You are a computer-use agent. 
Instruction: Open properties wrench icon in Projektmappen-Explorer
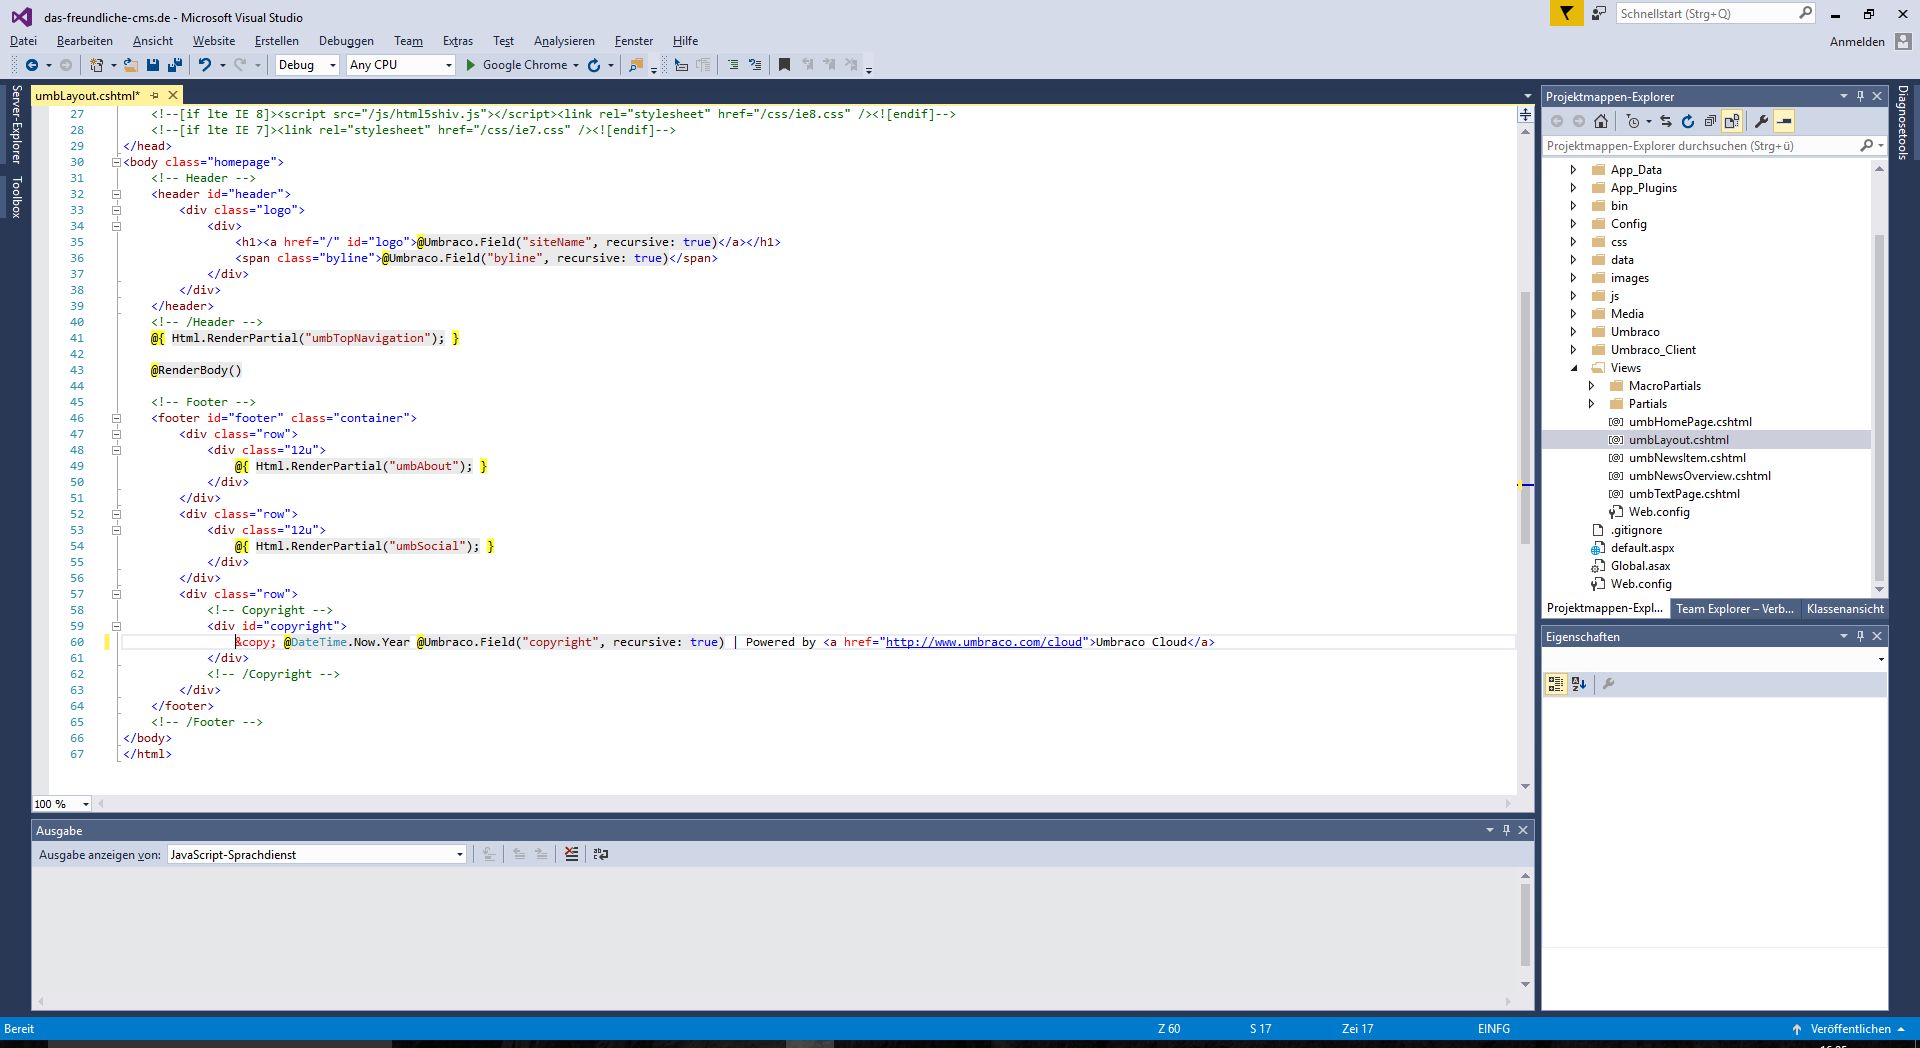pyautogui.click(x=1761, y=121)
